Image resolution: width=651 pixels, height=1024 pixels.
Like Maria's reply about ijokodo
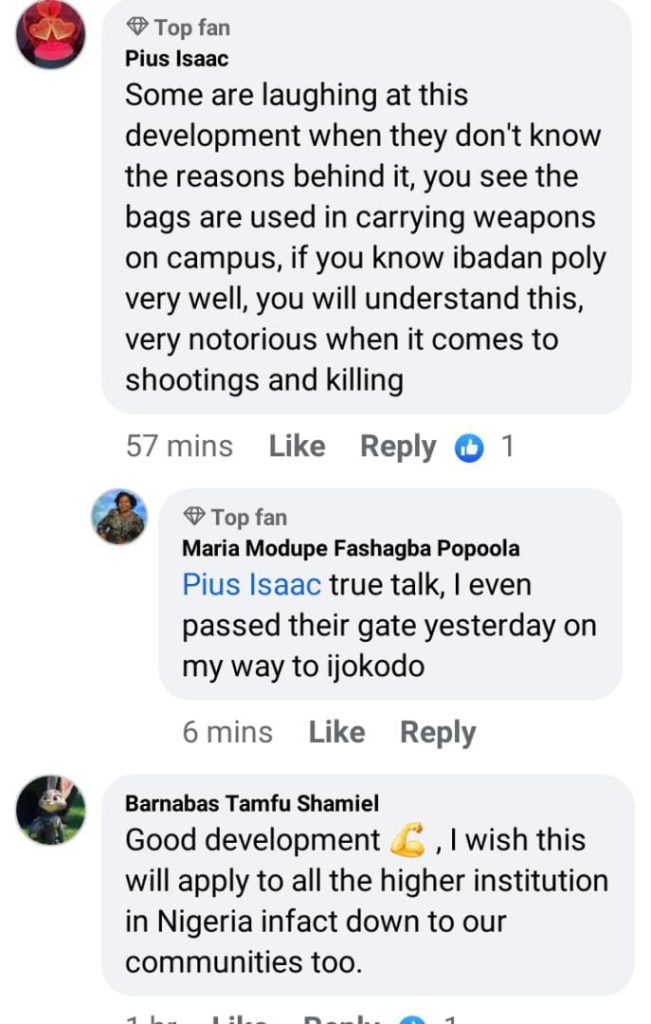[x=337, y=732]
